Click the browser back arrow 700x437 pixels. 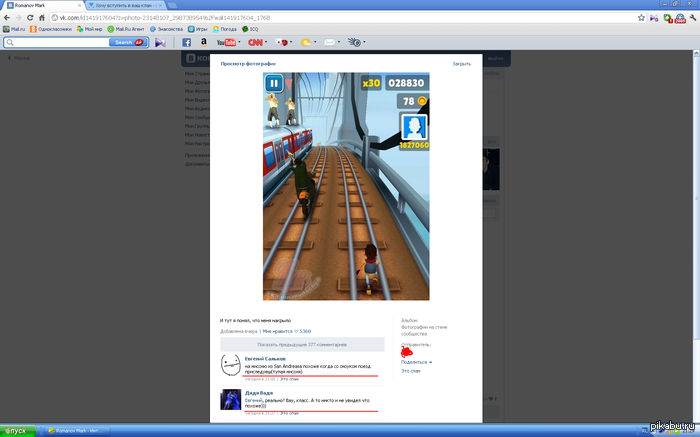click(x=6, y=18)
